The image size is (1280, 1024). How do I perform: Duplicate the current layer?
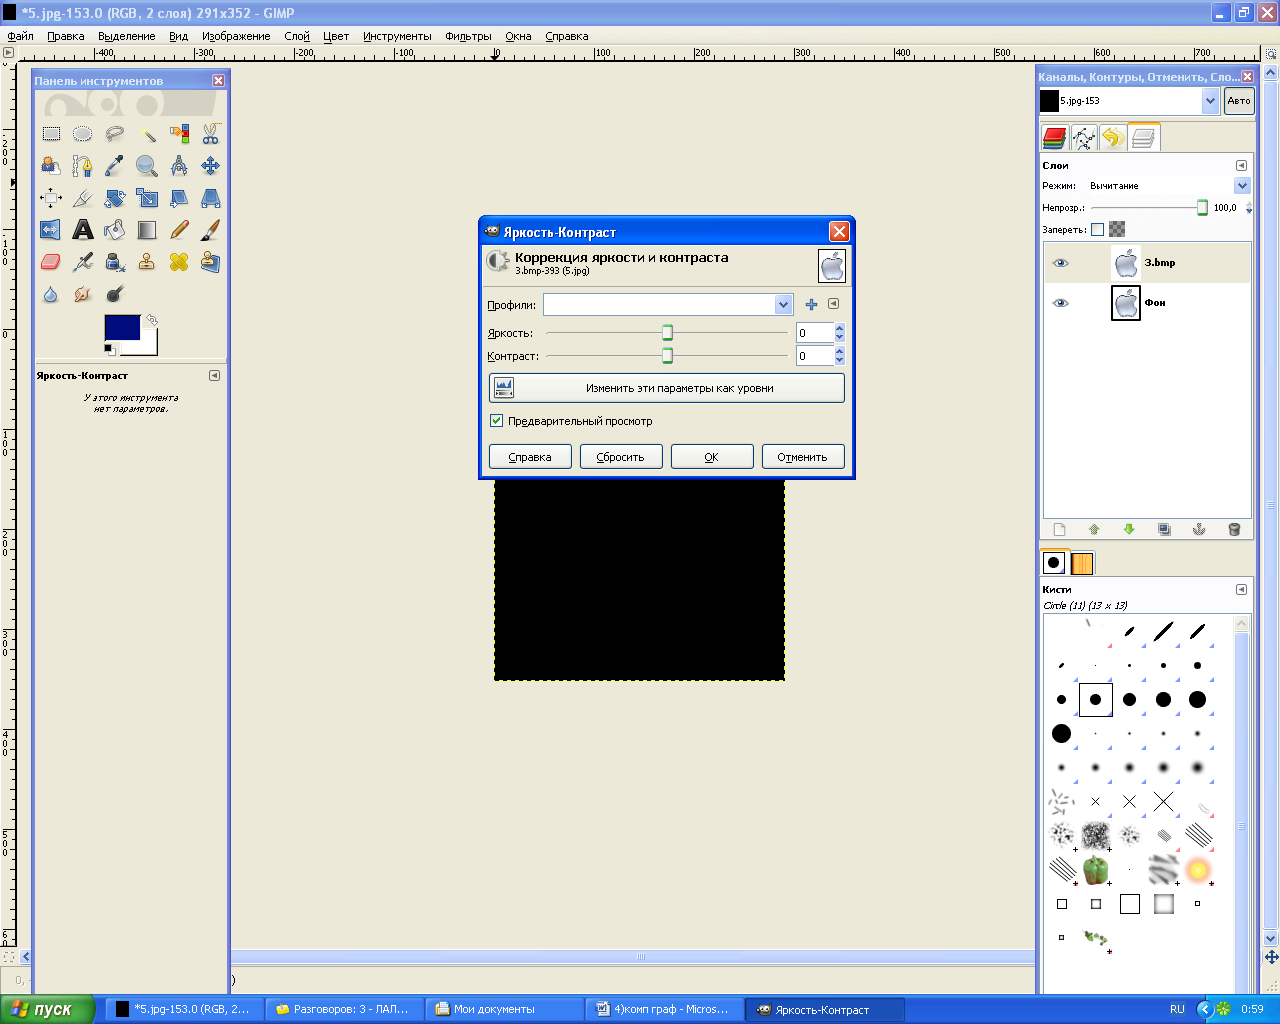pos(1164,529)
